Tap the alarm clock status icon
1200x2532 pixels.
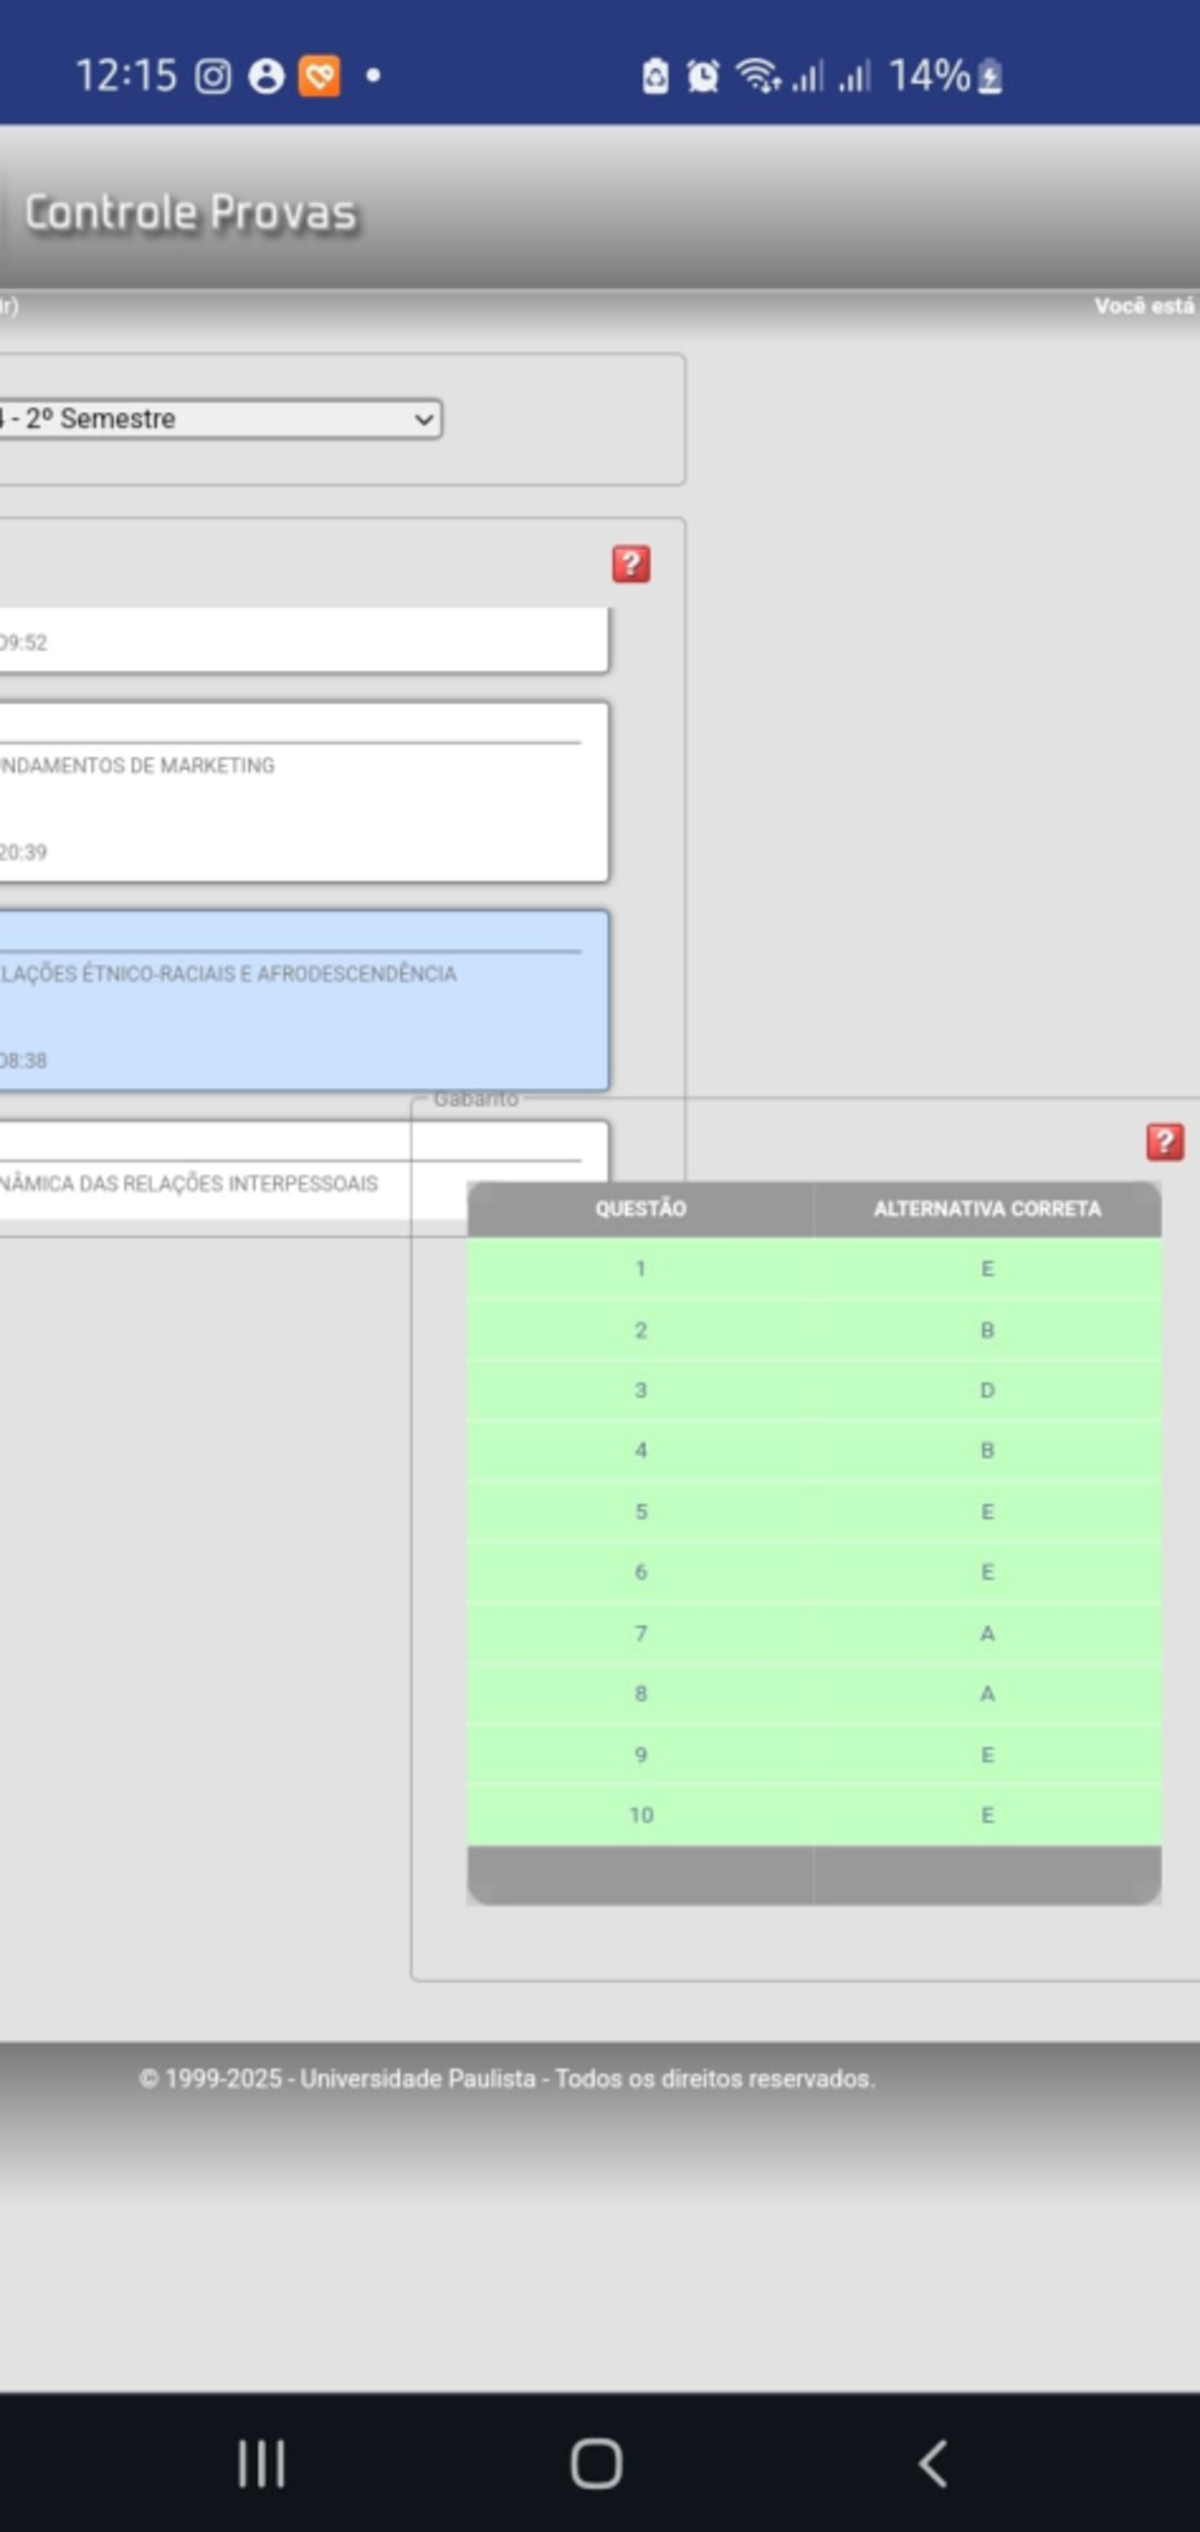(703, 76)
